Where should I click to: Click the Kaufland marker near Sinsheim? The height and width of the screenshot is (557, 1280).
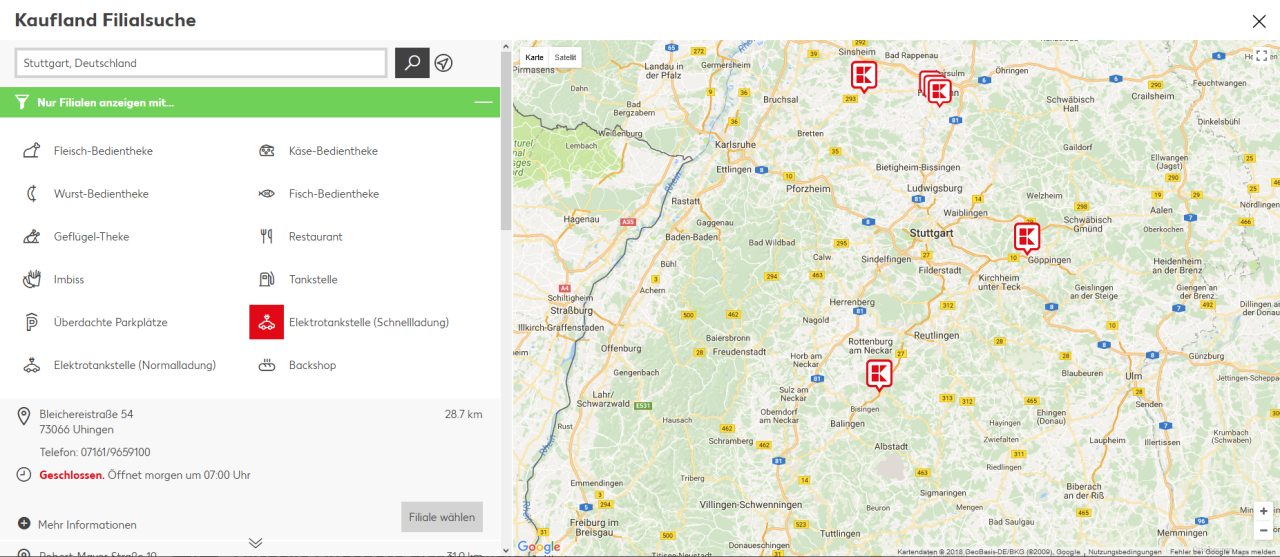864,75
